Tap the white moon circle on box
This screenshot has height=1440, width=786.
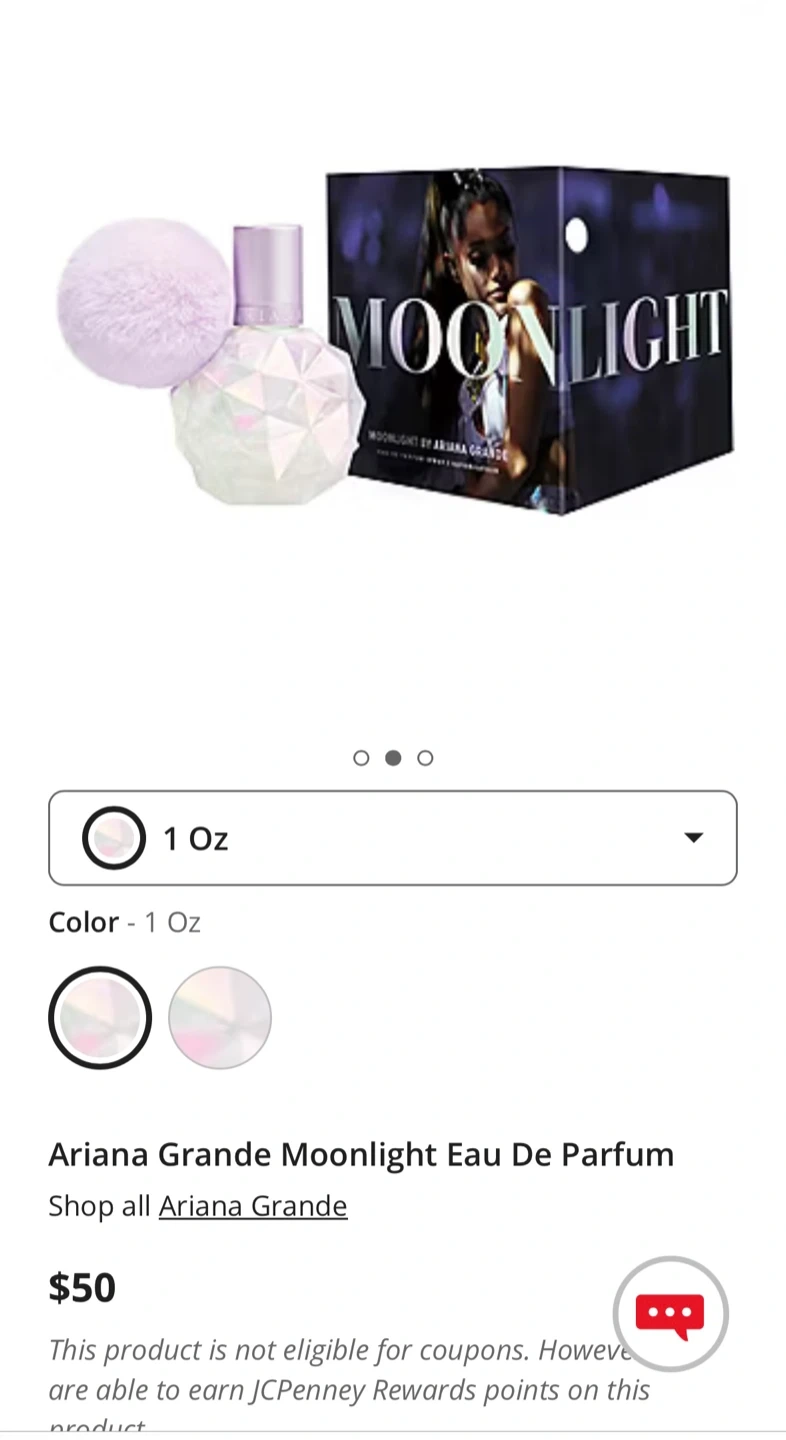[576, 236]
